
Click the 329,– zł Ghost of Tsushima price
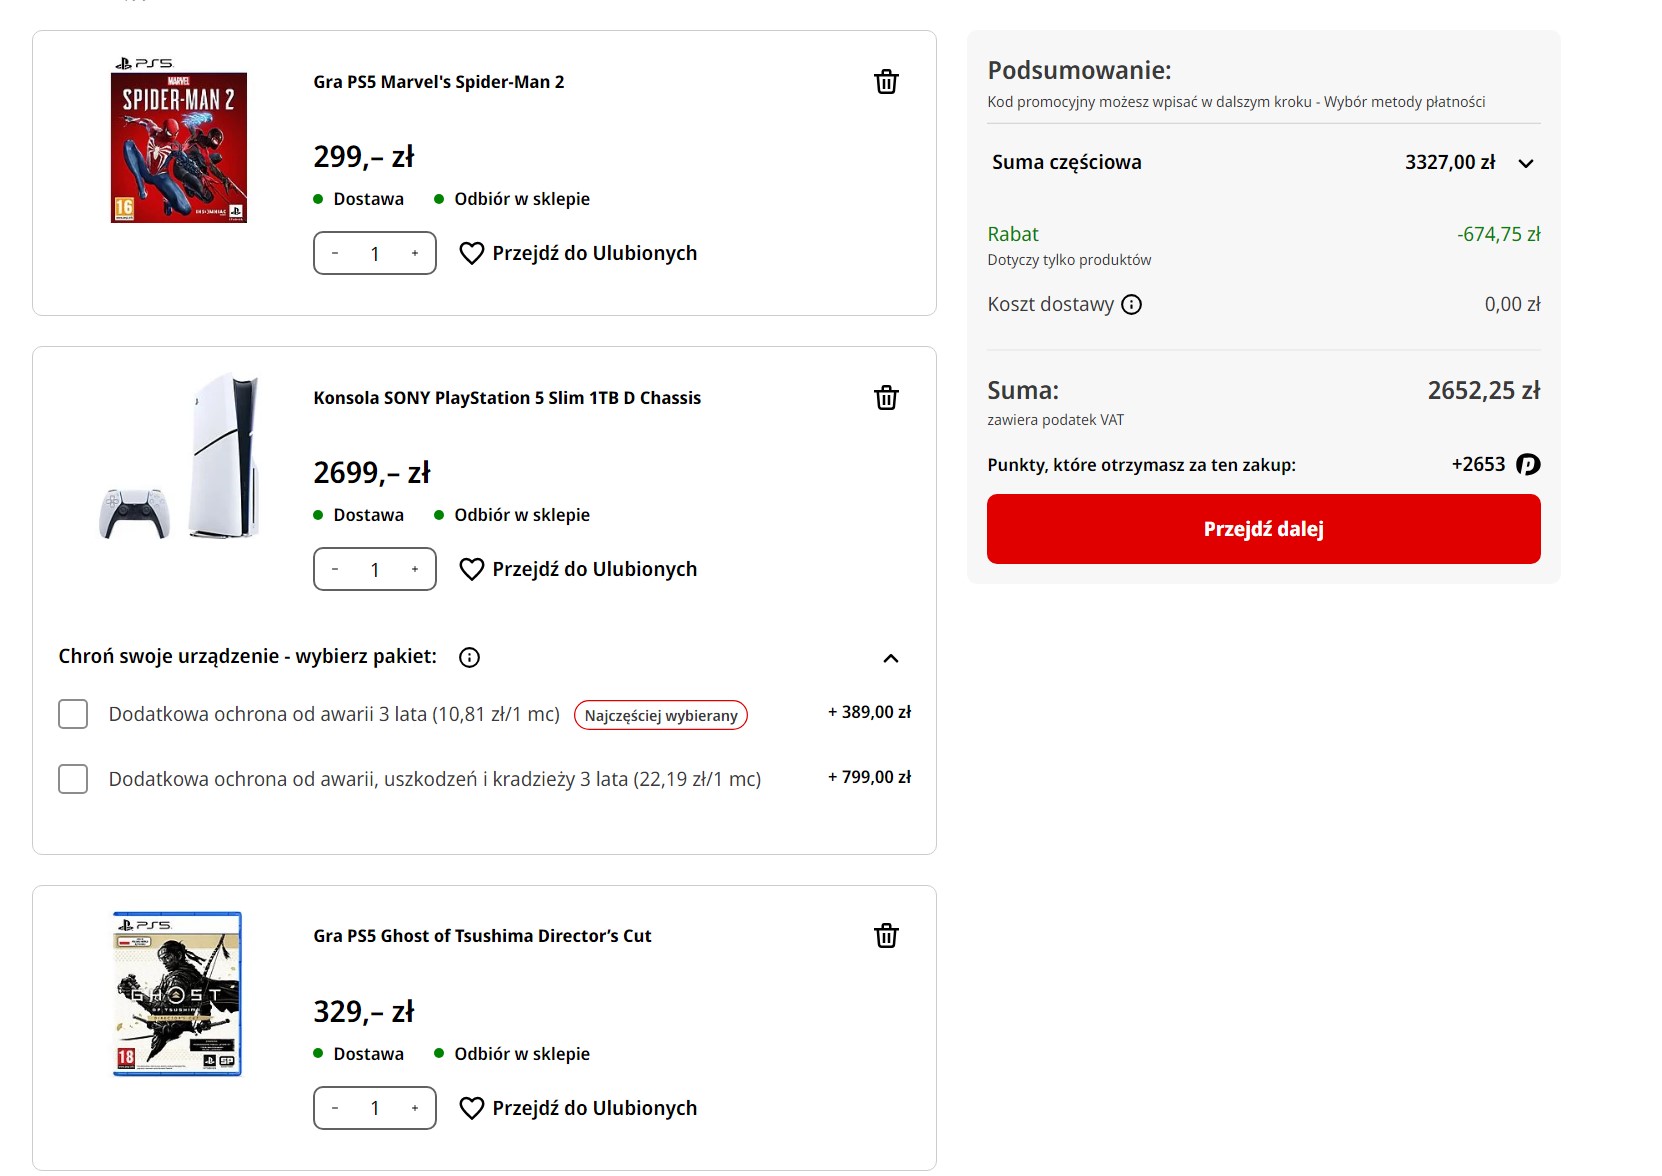[363, 1011]
